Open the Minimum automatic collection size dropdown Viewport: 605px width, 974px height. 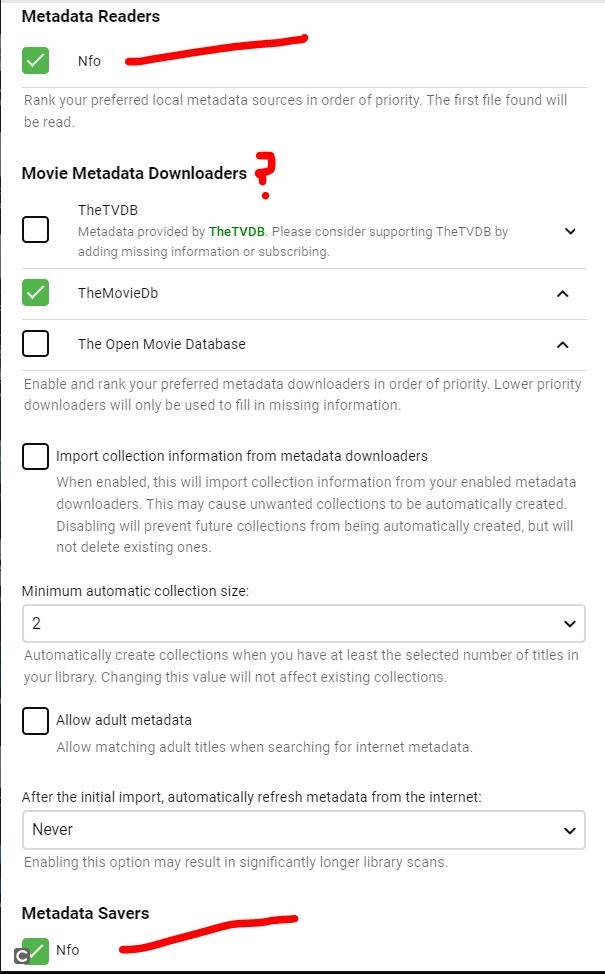[303, 623]
